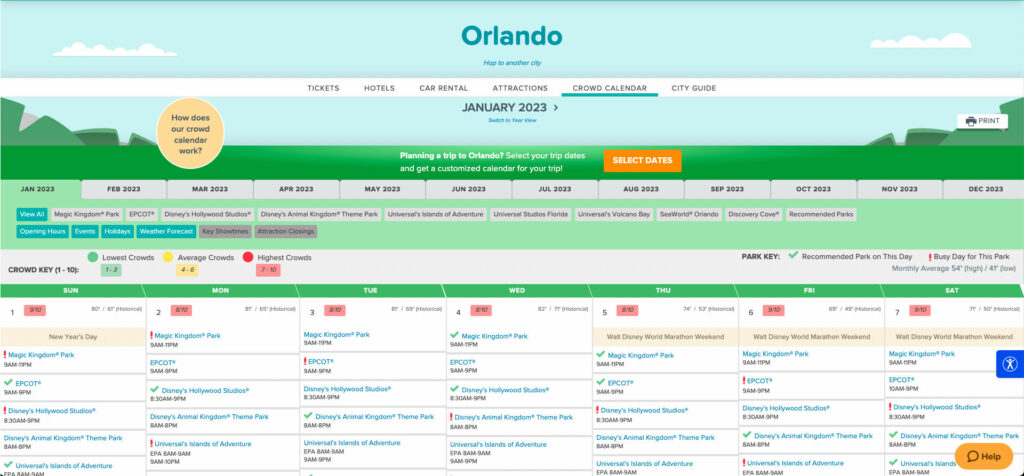
Task: Toggle the Weather Forecast filter
Action: tap(167, 232)
